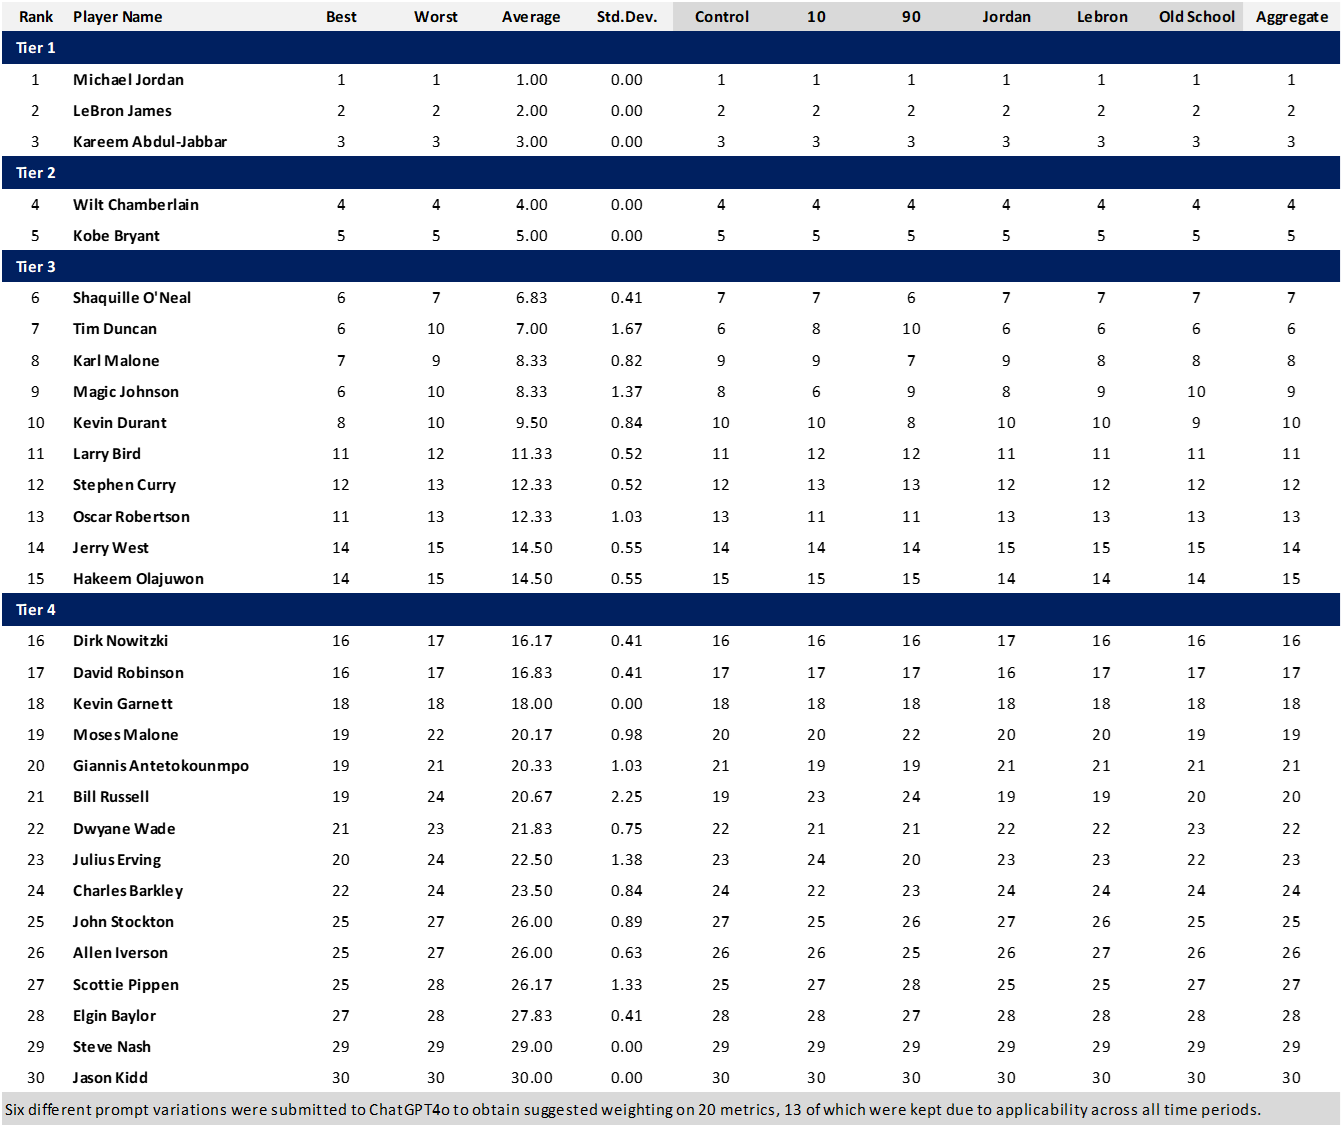Image resolution: width=1341 pixels, height=1126 pixels.
Task: Select the Worst column header
Action: 436,17
